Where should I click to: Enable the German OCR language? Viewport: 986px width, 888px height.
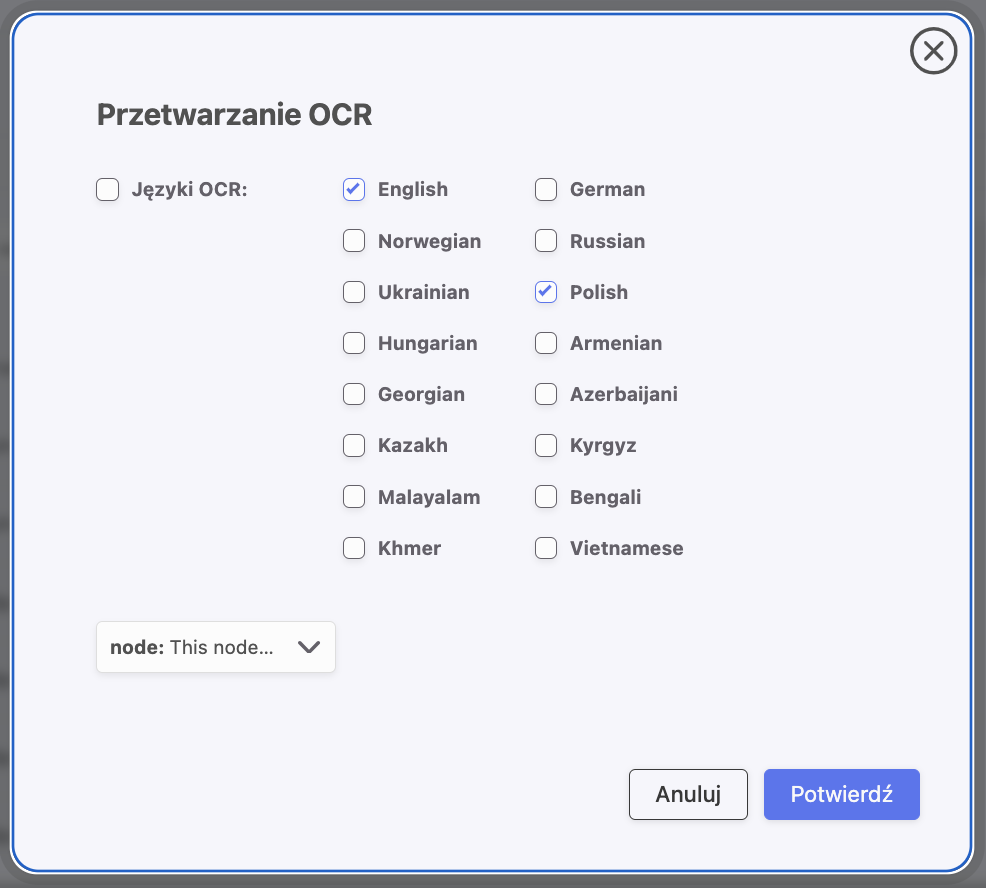tap(546, 190)
